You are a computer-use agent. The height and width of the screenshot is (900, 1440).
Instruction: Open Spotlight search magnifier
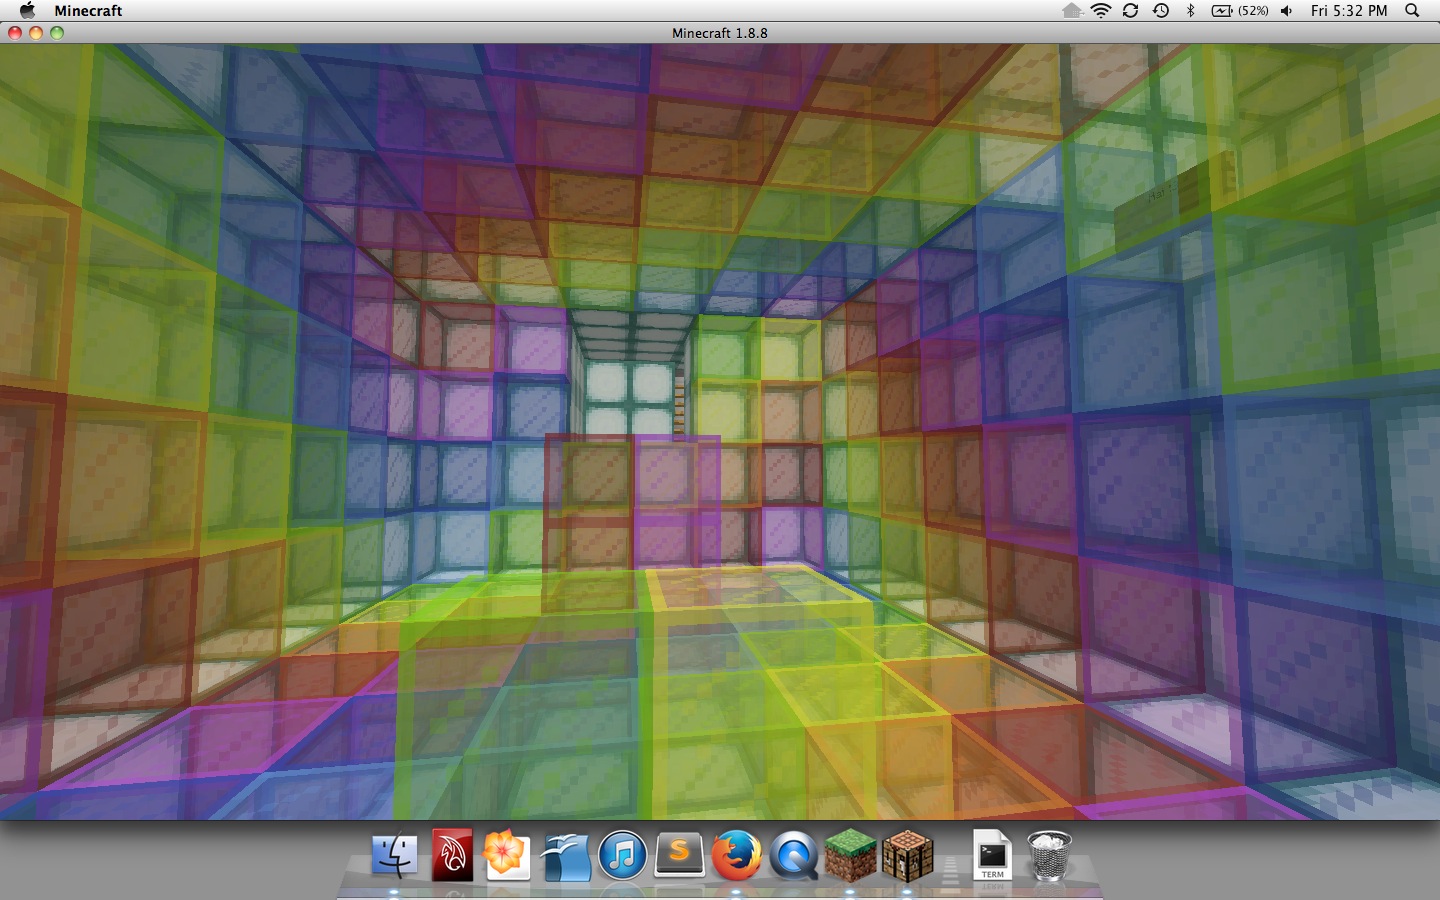tap(1412, 11)
